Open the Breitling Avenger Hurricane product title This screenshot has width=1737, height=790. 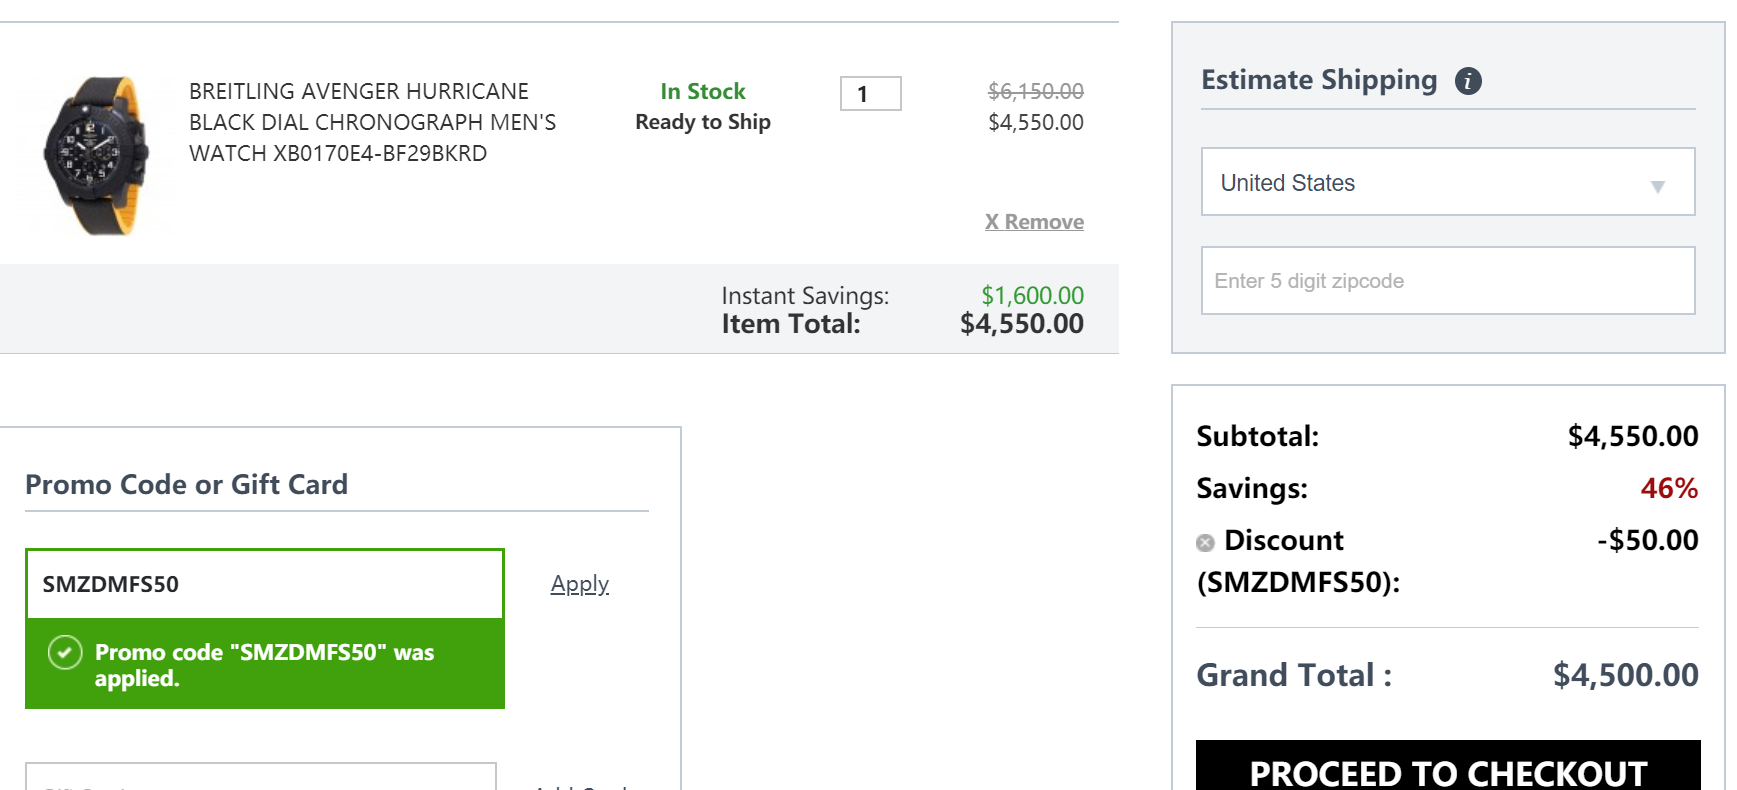372,122
